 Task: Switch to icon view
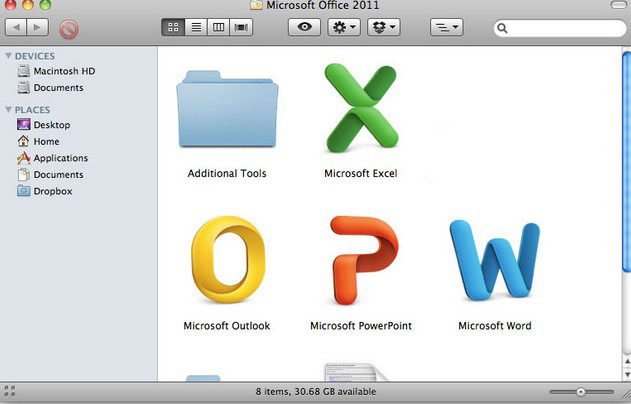coord(173,27)
